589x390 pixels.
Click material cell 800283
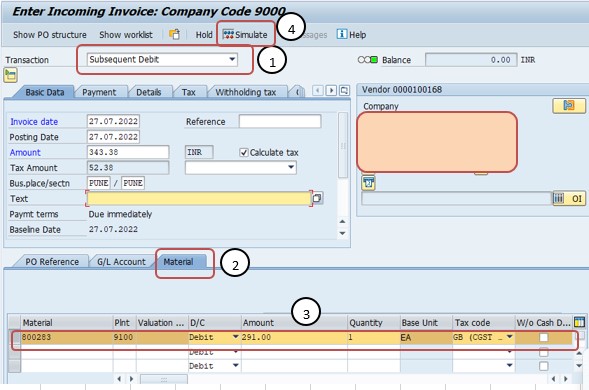tap(66, 337)
